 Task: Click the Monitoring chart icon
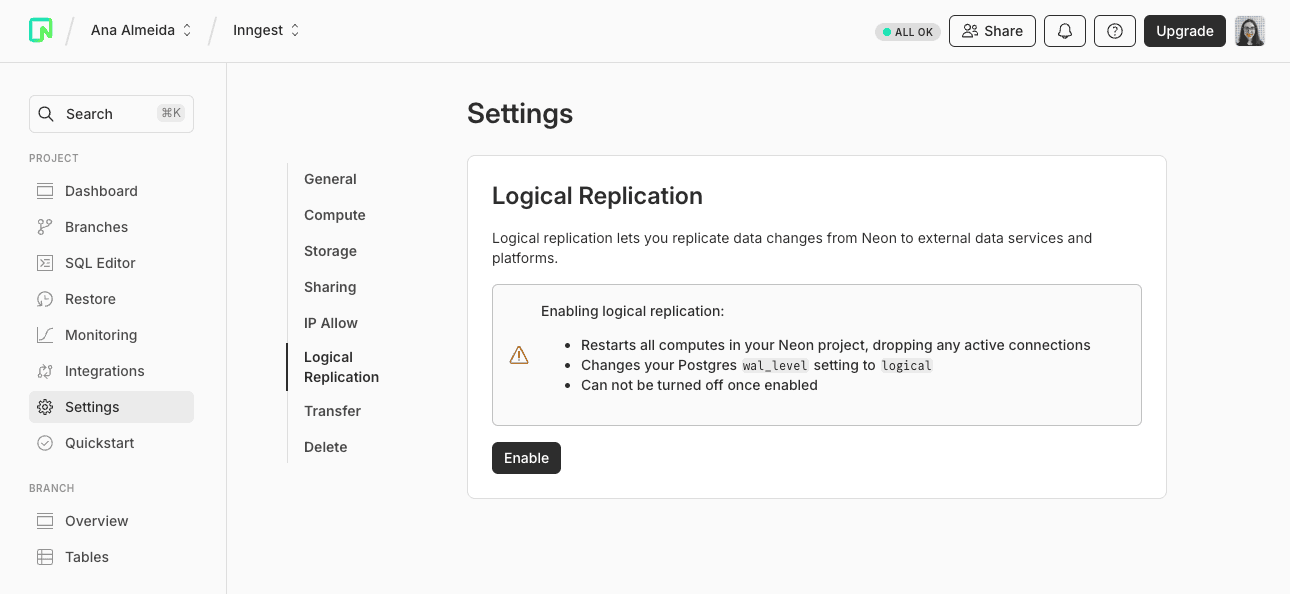coord(46,335)
